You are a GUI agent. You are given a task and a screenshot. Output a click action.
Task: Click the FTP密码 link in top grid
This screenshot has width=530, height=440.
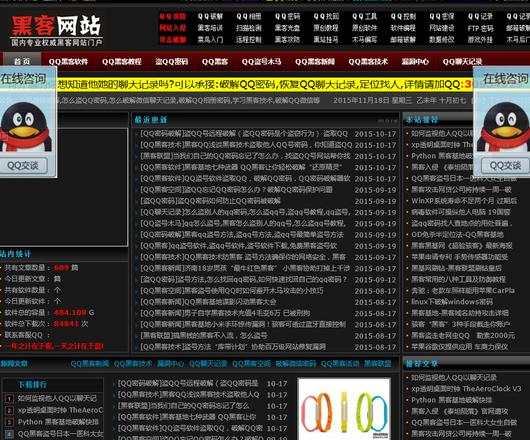click(x=480, y=28)
